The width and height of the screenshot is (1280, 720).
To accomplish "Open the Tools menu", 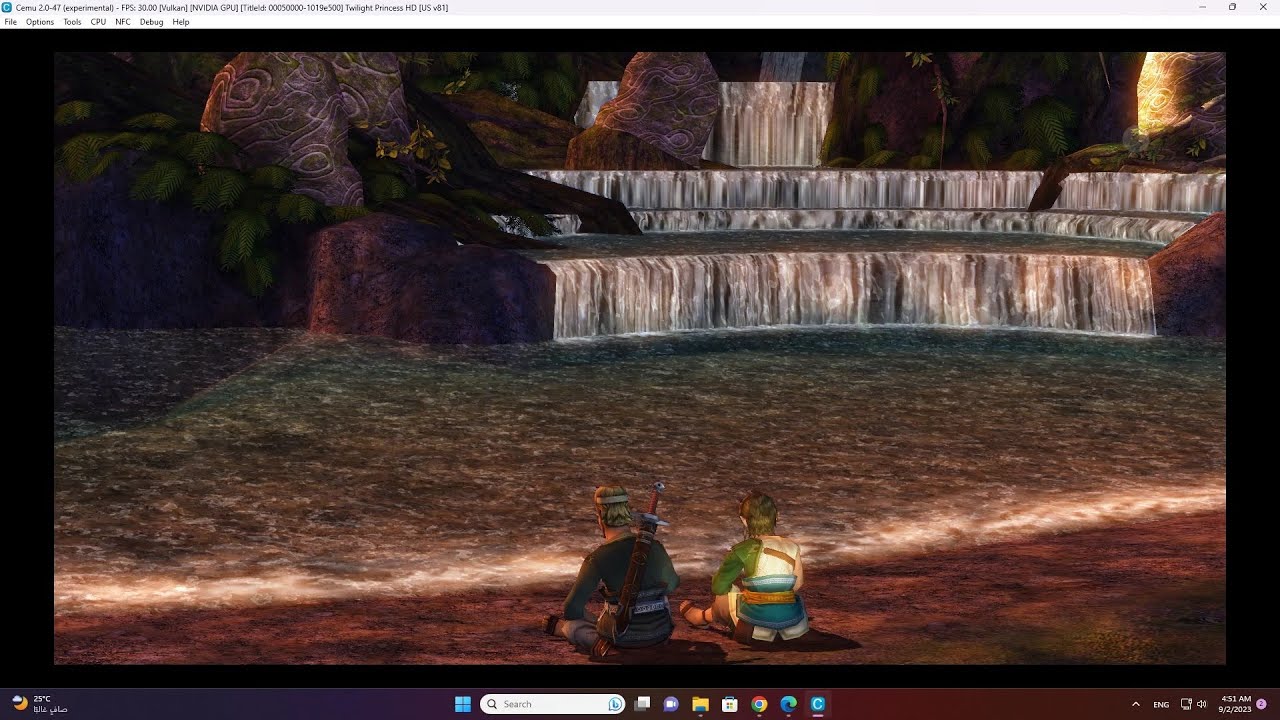I will pos(72,22).
